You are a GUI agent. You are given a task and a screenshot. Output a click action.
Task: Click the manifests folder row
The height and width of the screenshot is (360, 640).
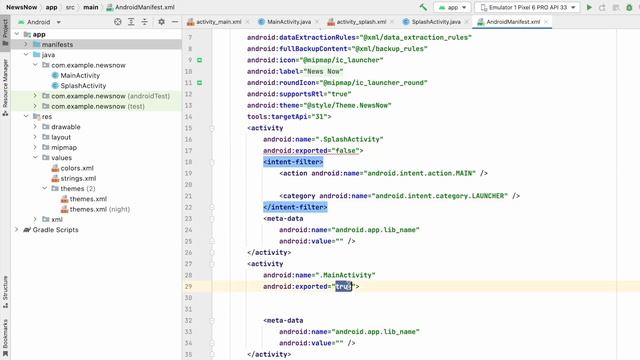(96, 44)
